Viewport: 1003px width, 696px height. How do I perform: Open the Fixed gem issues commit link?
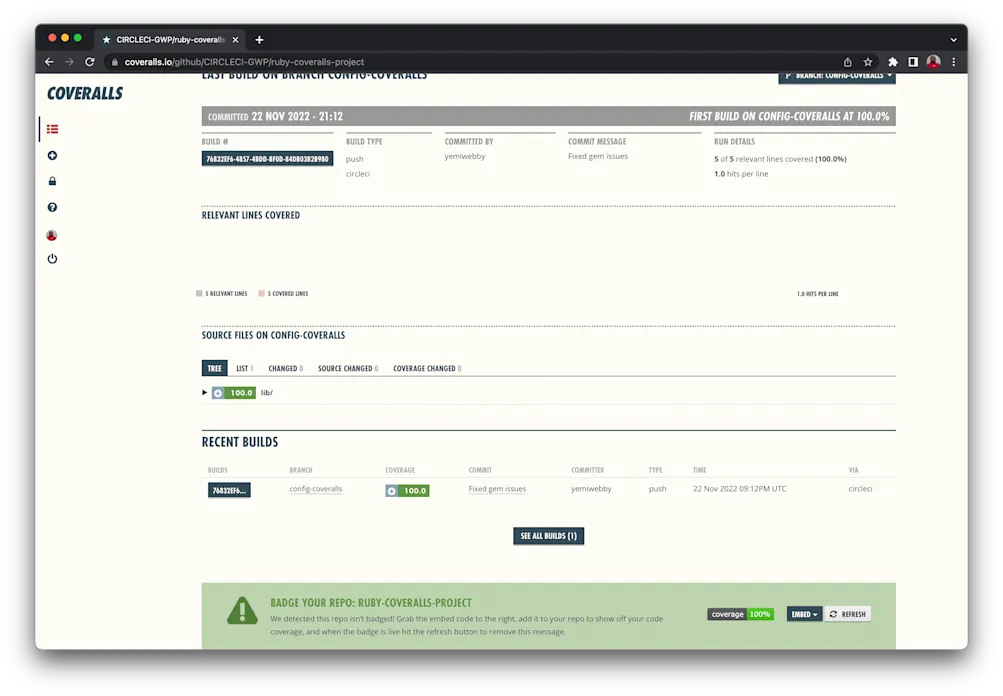497,489
